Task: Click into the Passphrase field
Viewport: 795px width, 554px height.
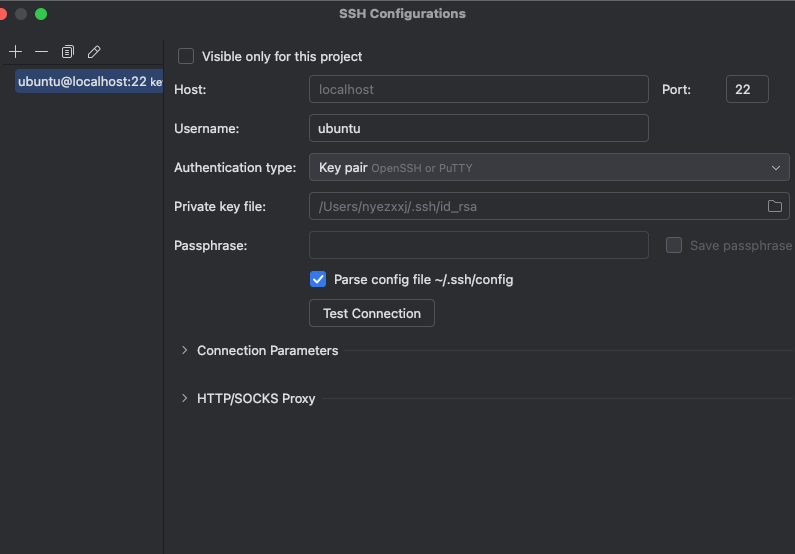Action: click(478, 245)
